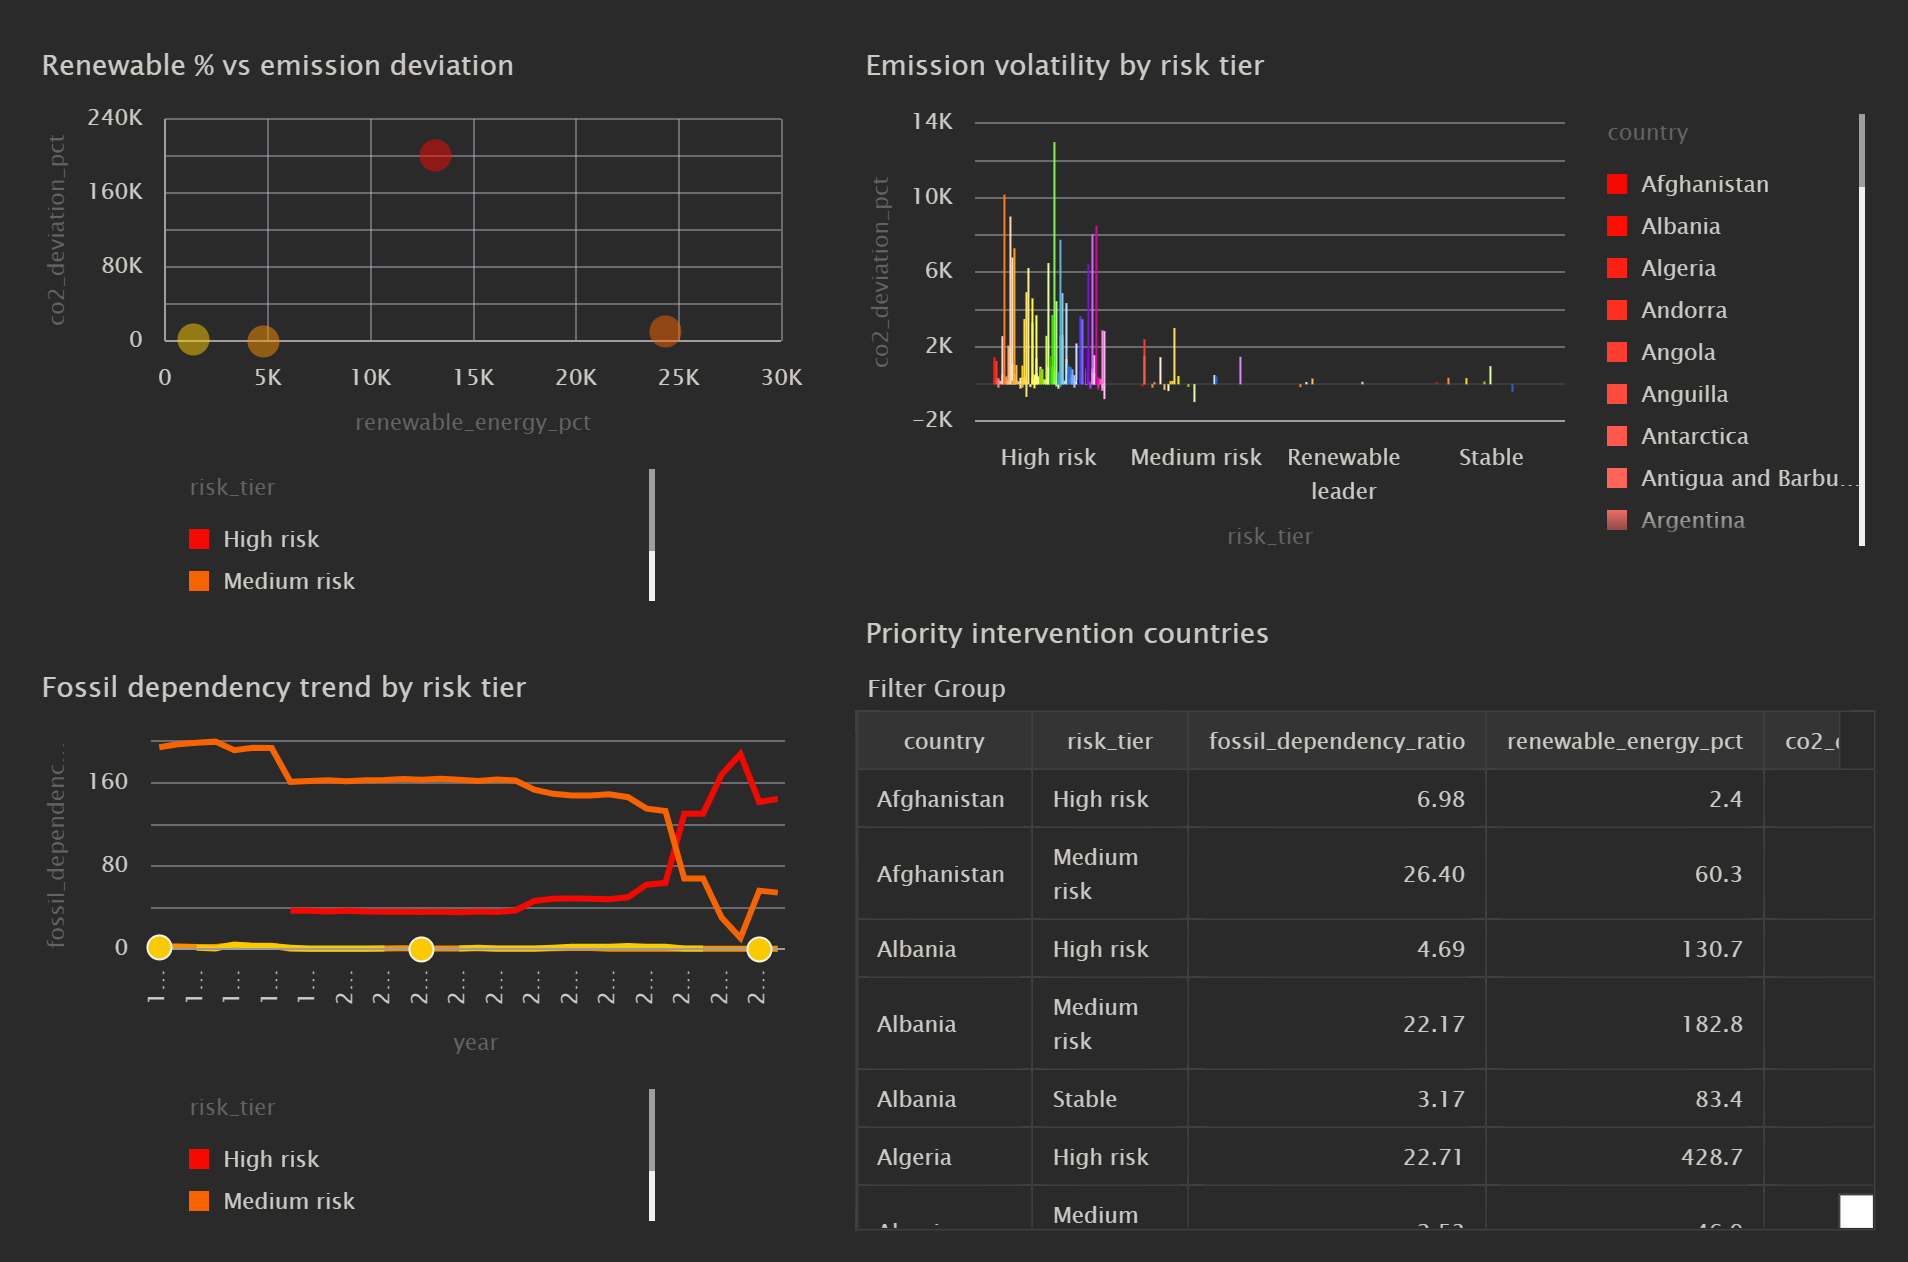Select the Algeria High risk table row

click(1365, 1157)
